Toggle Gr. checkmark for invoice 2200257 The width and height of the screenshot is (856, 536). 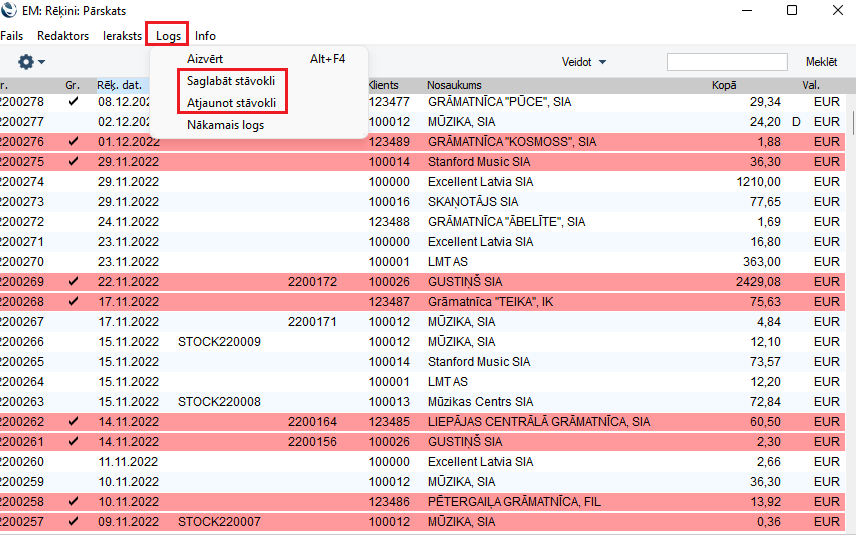(72, 522)
